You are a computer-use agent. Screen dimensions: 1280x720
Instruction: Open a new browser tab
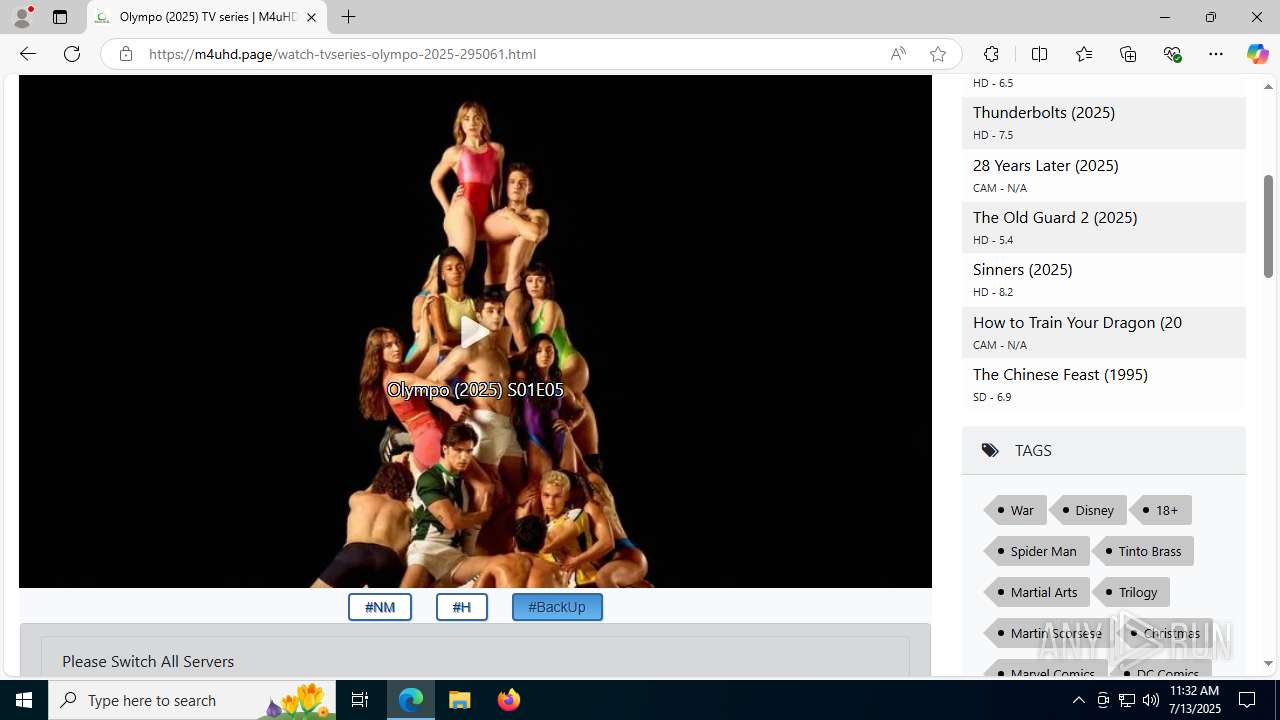(x=348, y=17)
